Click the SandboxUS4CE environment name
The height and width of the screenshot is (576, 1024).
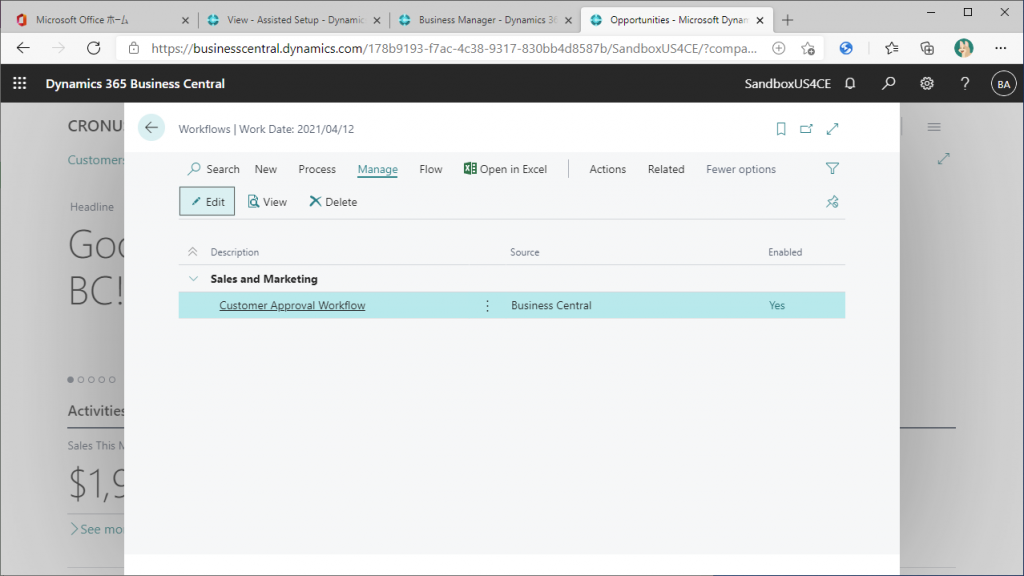(788, 84)
